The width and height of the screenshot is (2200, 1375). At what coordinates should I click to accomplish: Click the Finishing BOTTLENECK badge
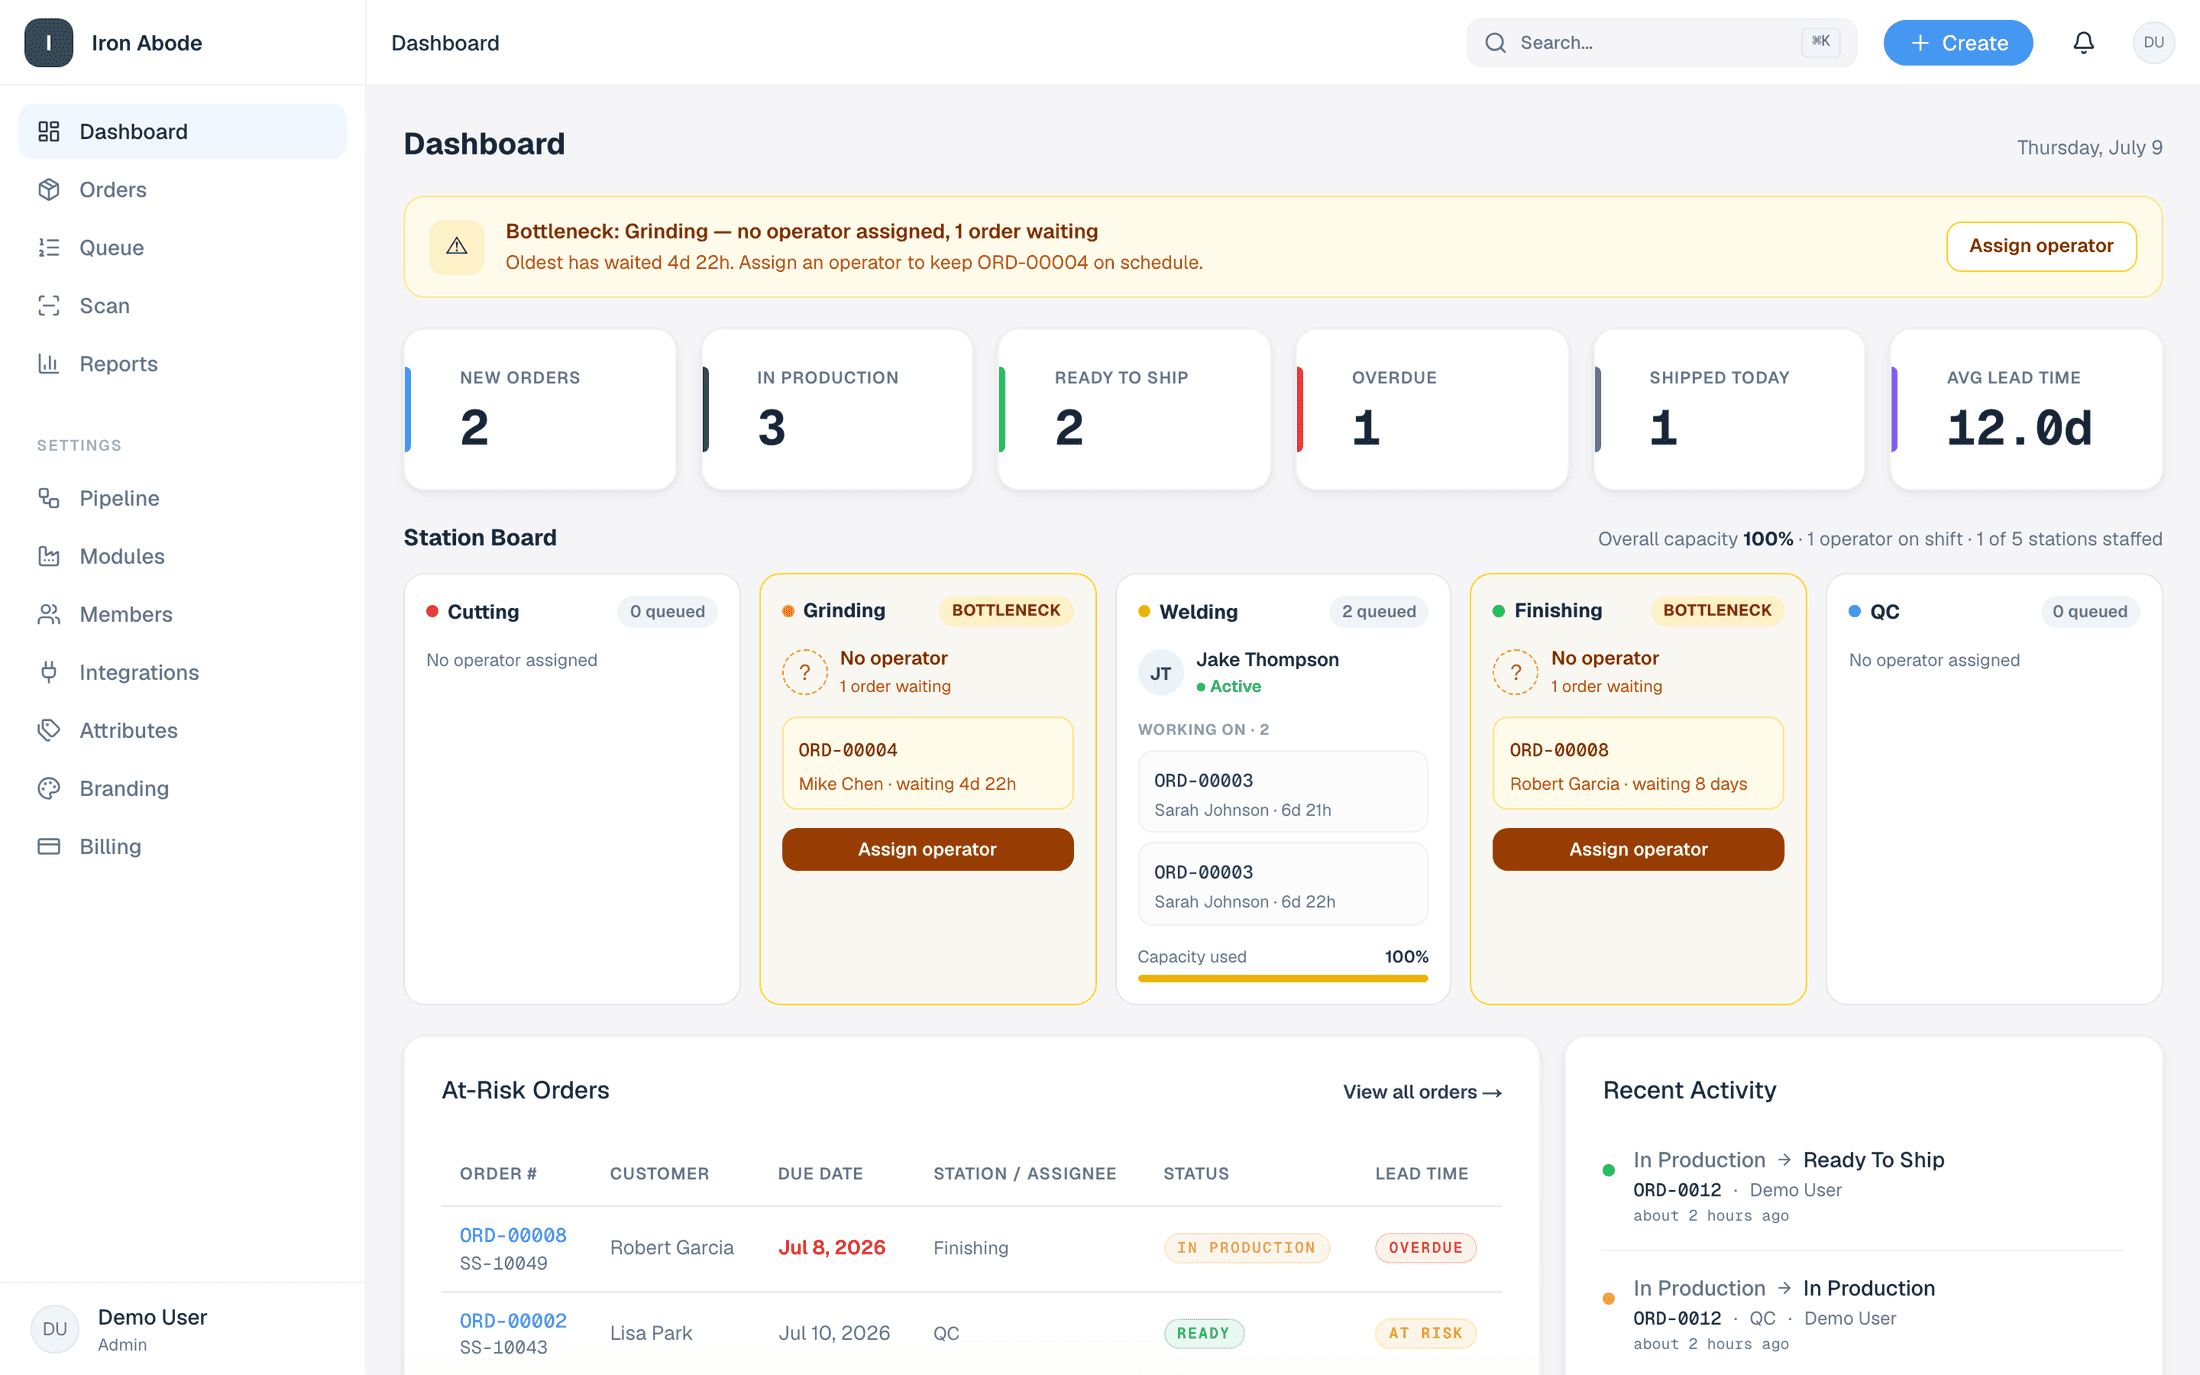pyautogui.click(x=1717, y=610)
